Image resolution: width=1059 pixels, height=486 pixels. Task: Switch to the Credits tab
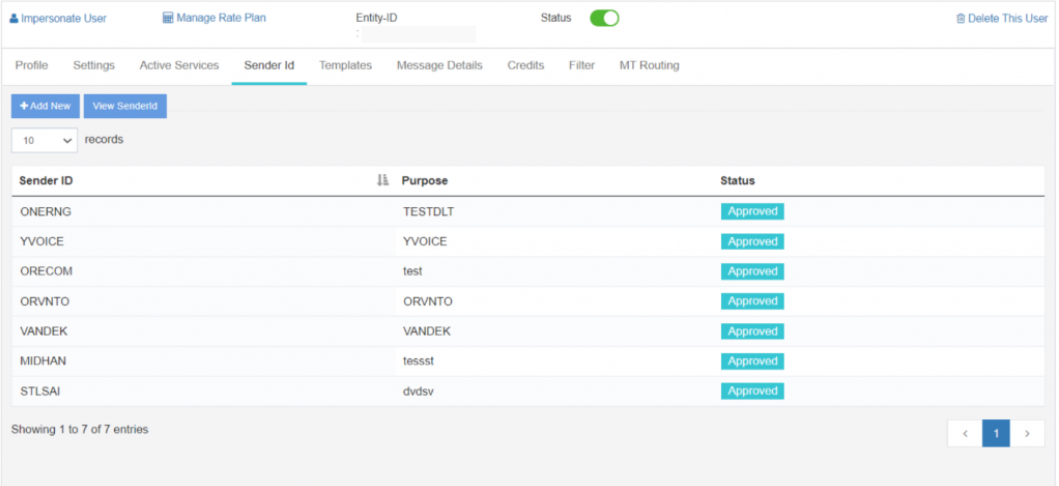tap(525, 66)
